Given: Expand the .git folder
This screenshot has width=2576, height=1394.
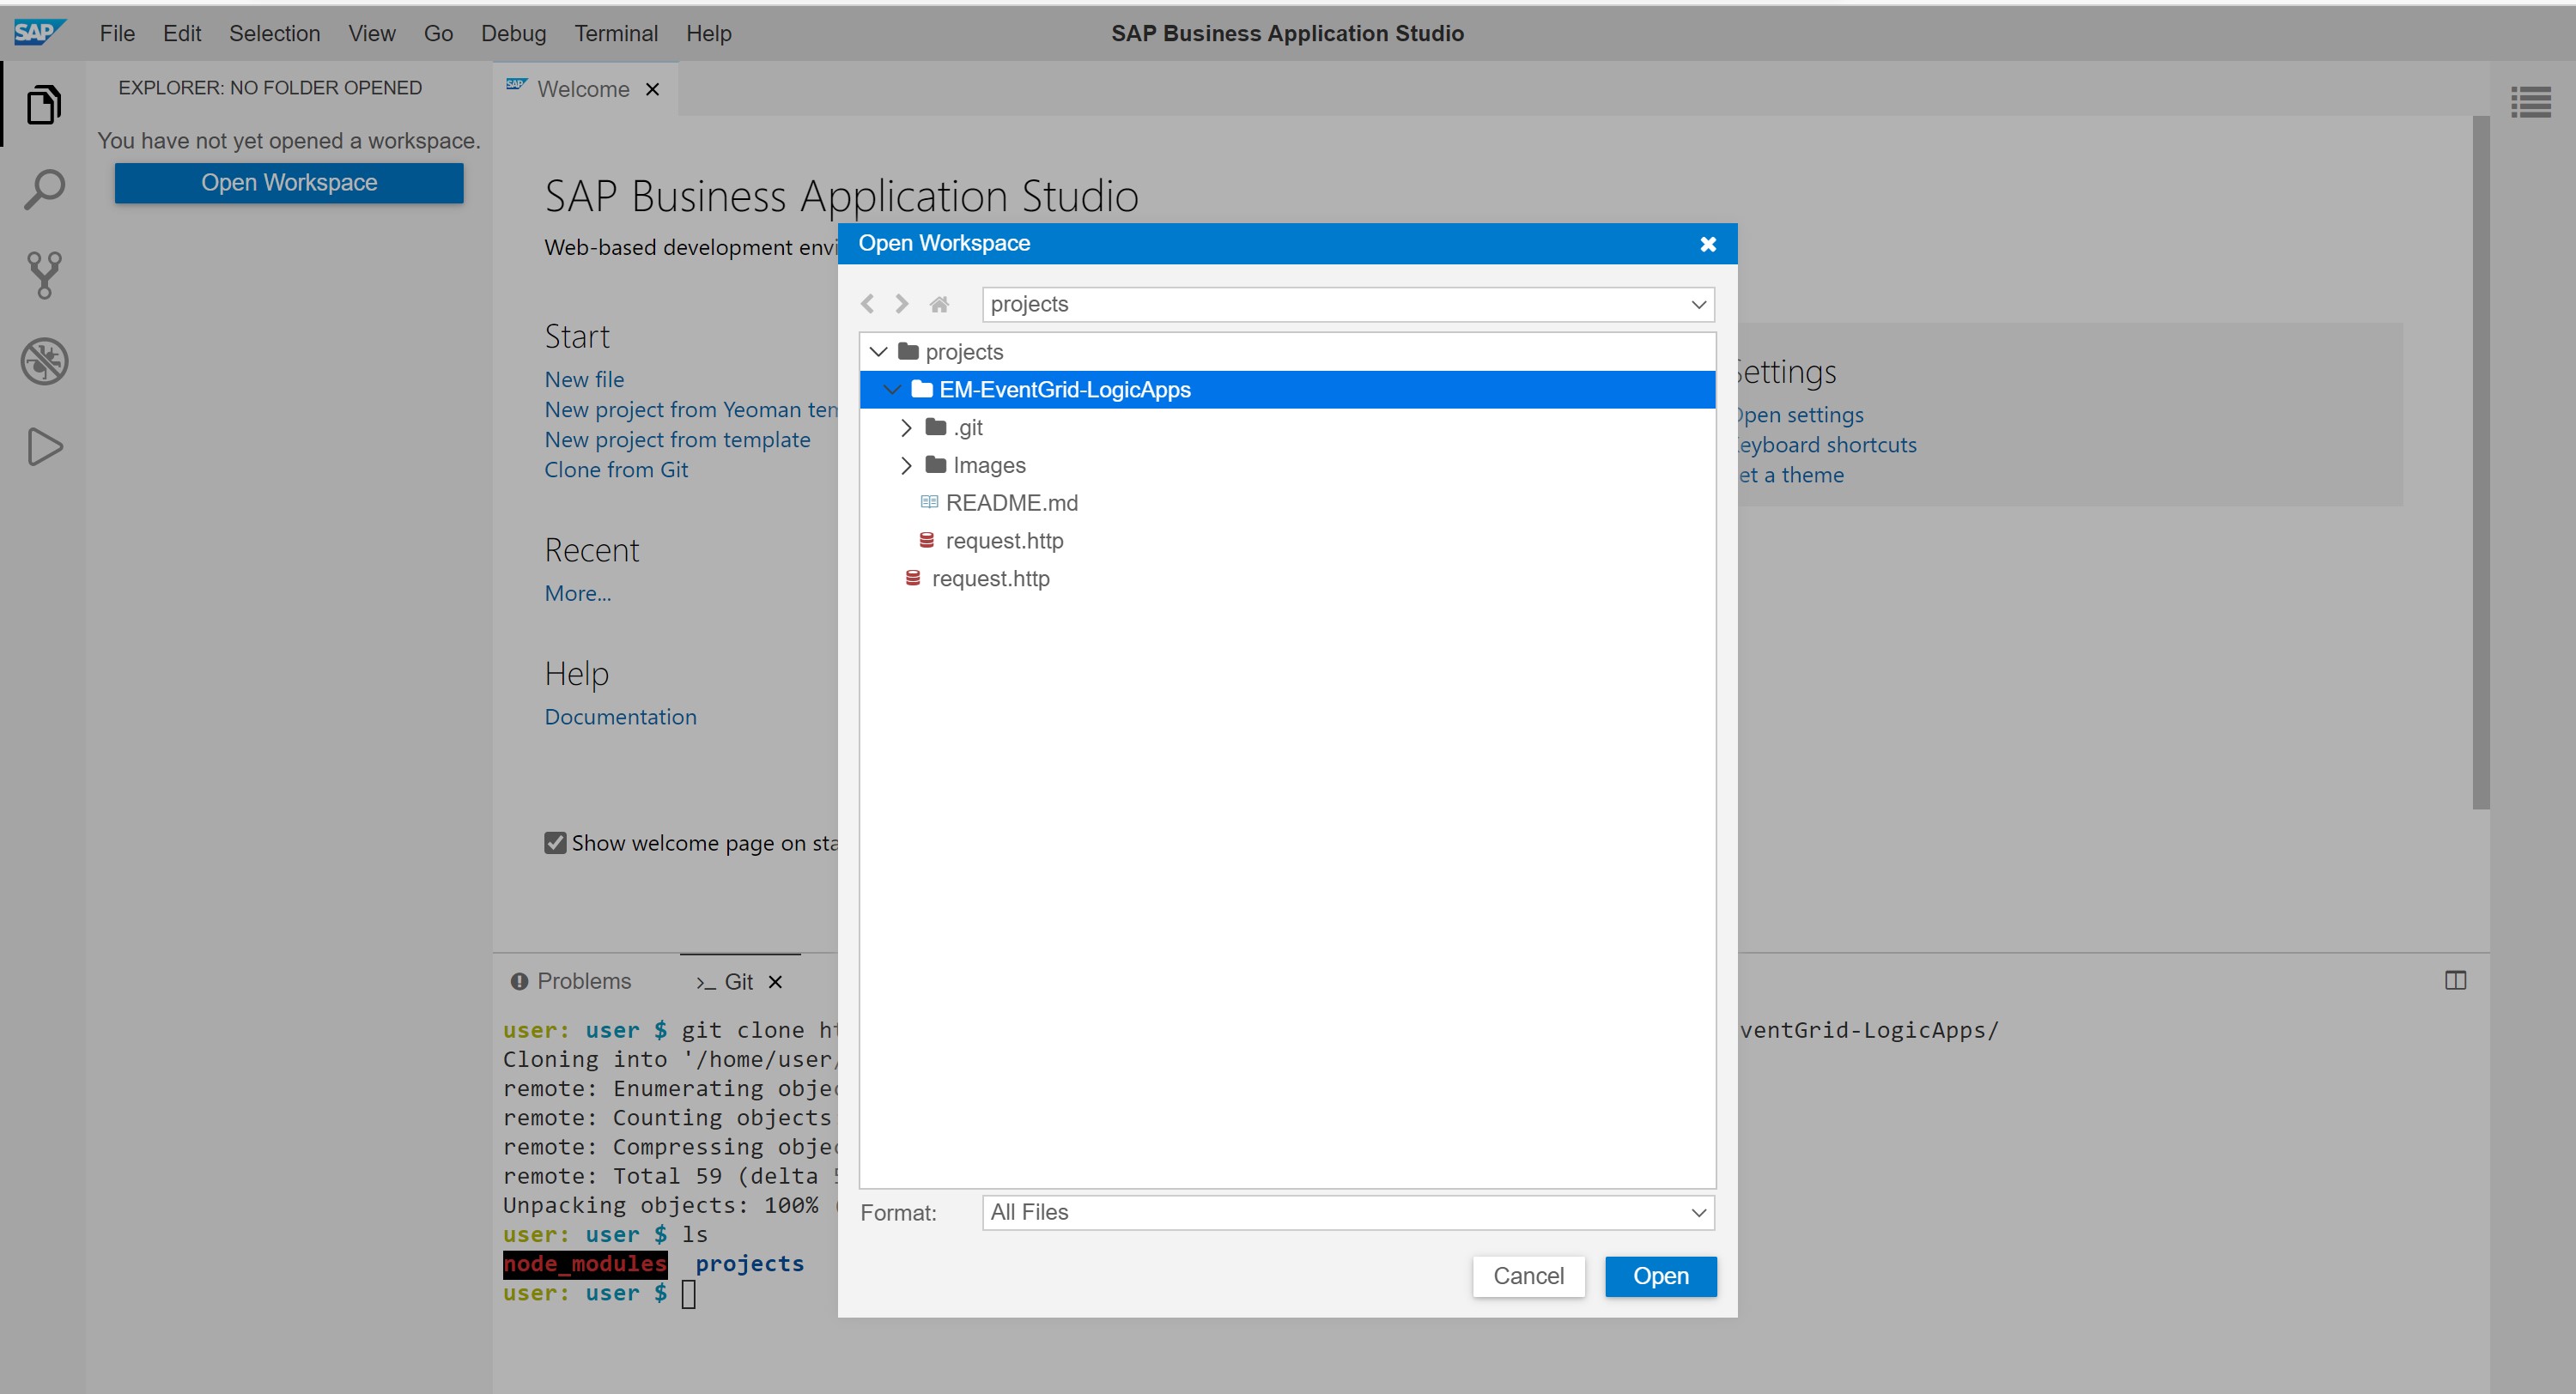Looking at the screenshot, I should click(x=906, y=428).
